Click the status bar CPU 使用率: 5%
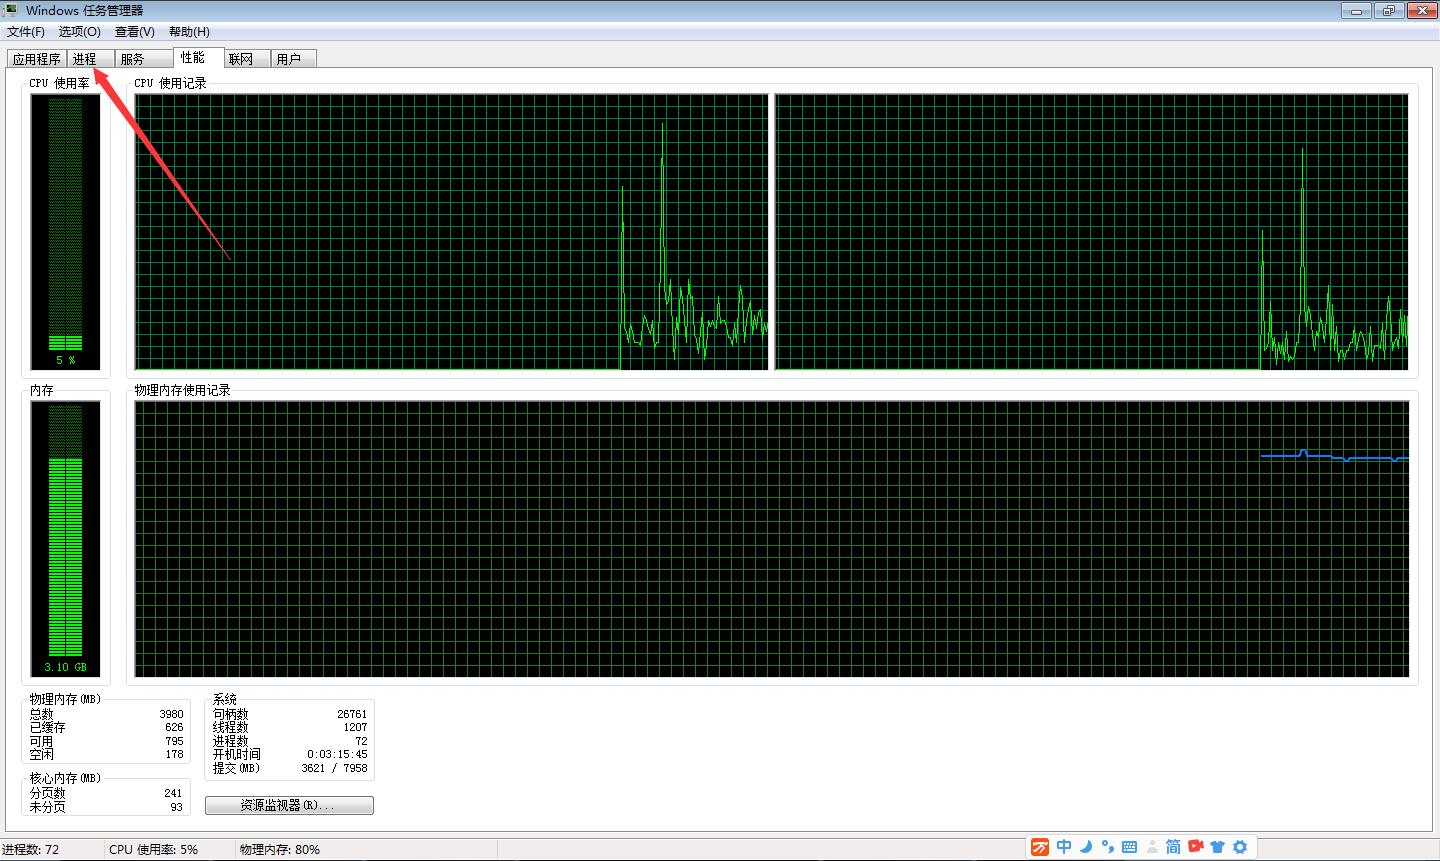 [x=153, y=849]
